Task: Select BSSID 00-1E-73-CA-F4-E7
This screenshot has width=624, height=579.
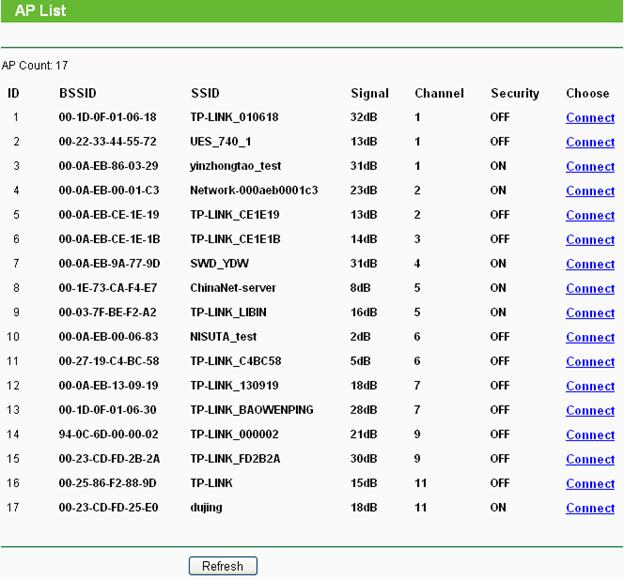Action: pyautogui.click(x=108, y=288)
